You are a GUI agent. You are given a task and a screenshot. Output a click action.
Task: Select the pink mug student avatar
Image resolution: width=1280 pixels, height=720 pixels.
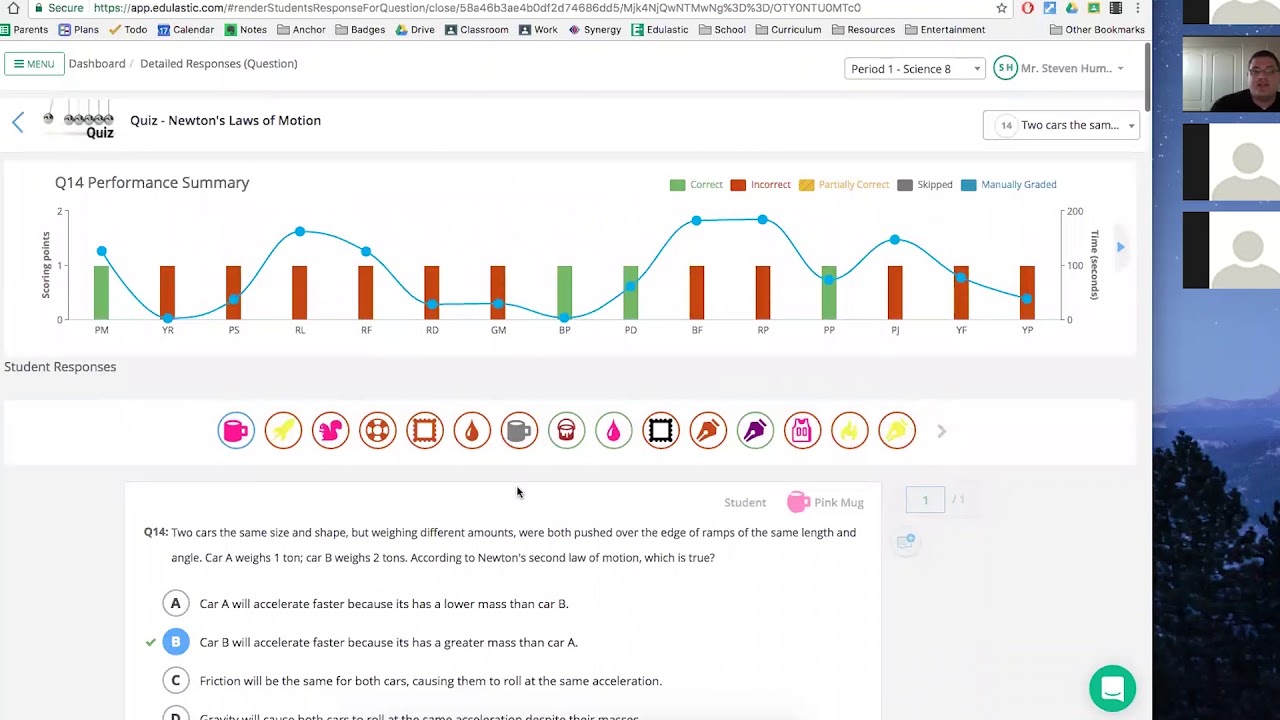(x=236, y=430)
